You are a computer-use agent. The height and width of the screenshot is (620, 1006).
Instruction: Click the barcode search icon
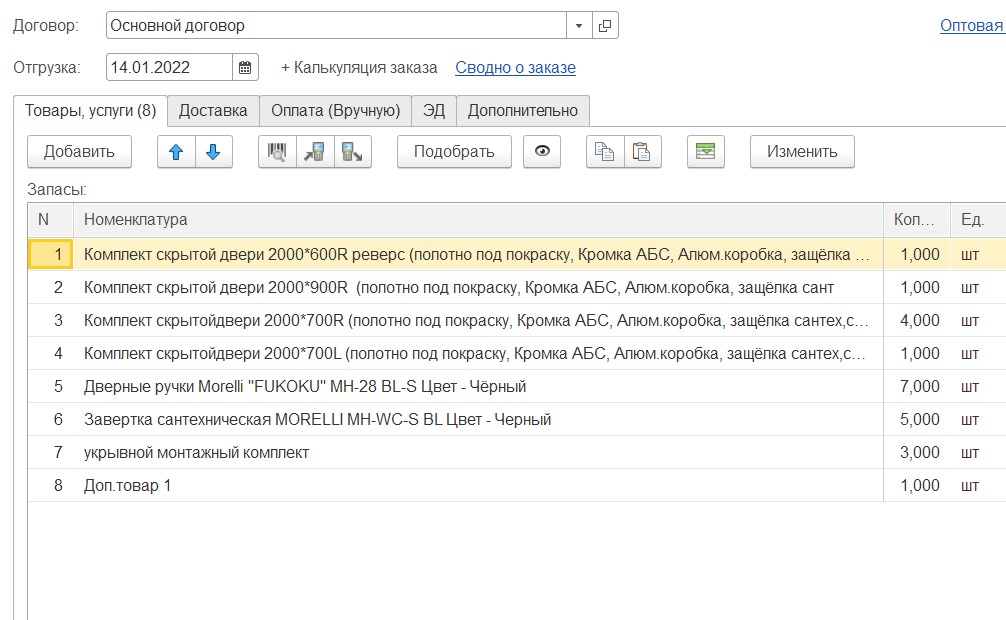(x=277, y=152)
